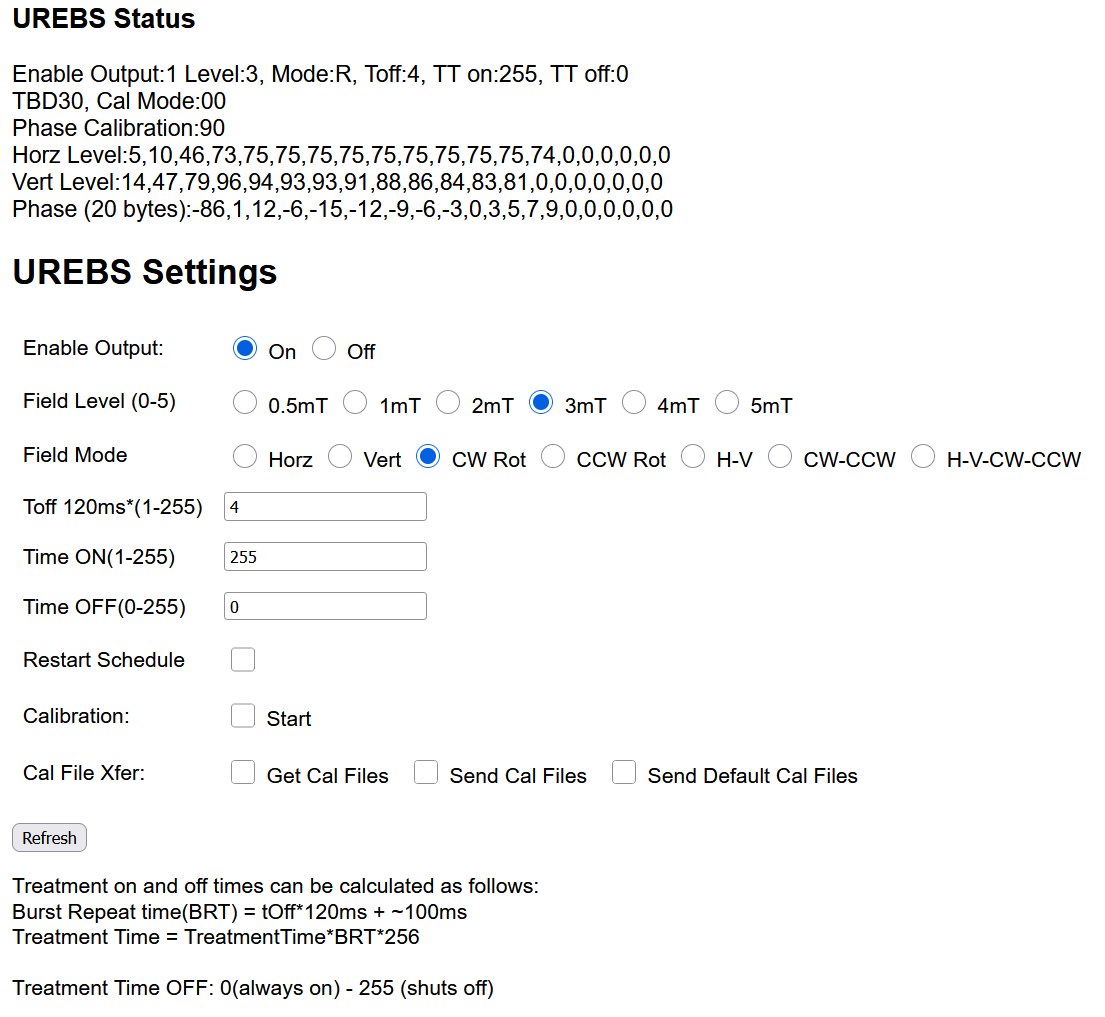Turn Enable Output to Off
This screenshot has height=1017, width=1105.
point(324,349)
